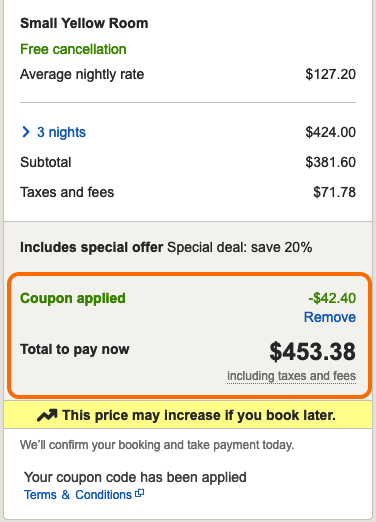376x522 pixels.
Task: Remove the applied coupon
Action: [330, 317]
